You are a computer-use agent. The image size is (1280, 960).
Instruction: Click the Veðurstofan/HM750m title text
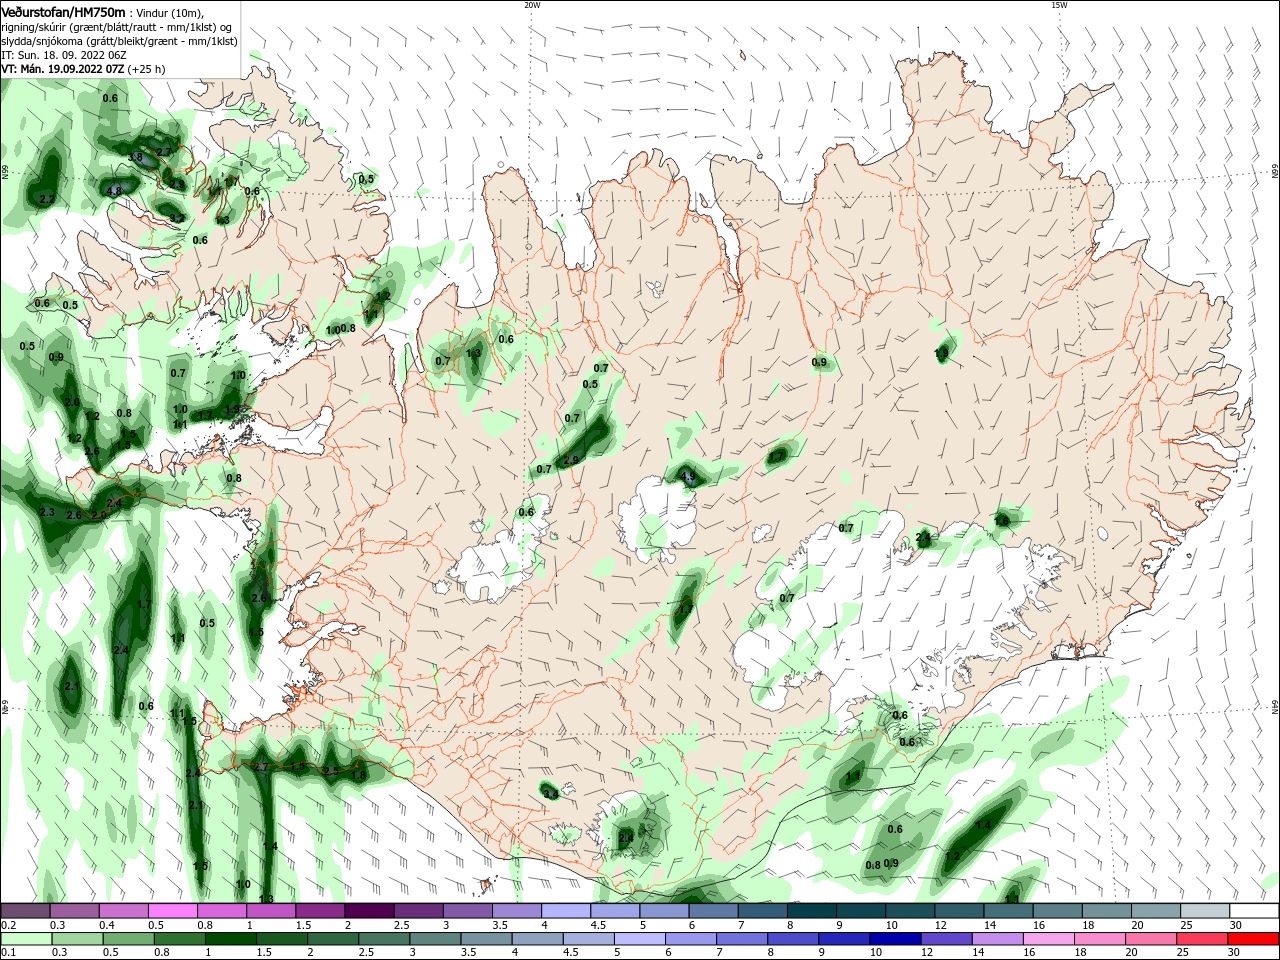coord(64,11)
